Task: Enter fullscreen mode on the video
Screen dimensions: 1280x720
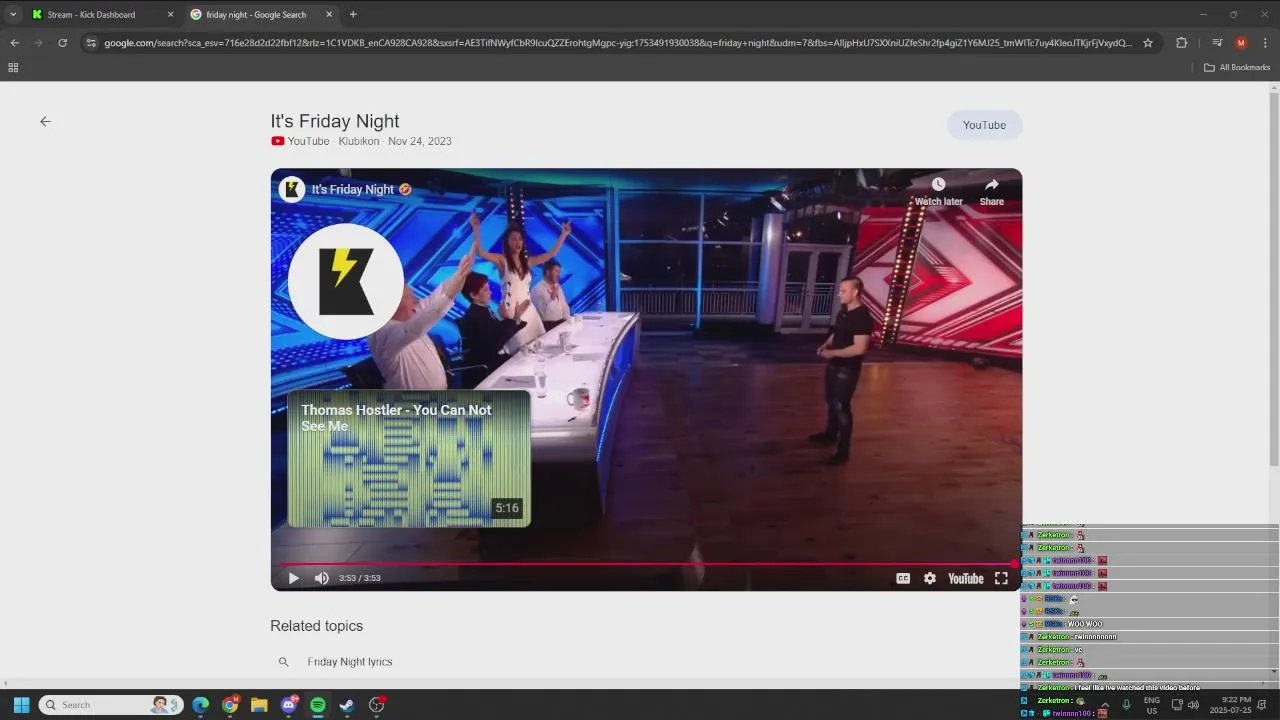Action: pos(1001,578)
